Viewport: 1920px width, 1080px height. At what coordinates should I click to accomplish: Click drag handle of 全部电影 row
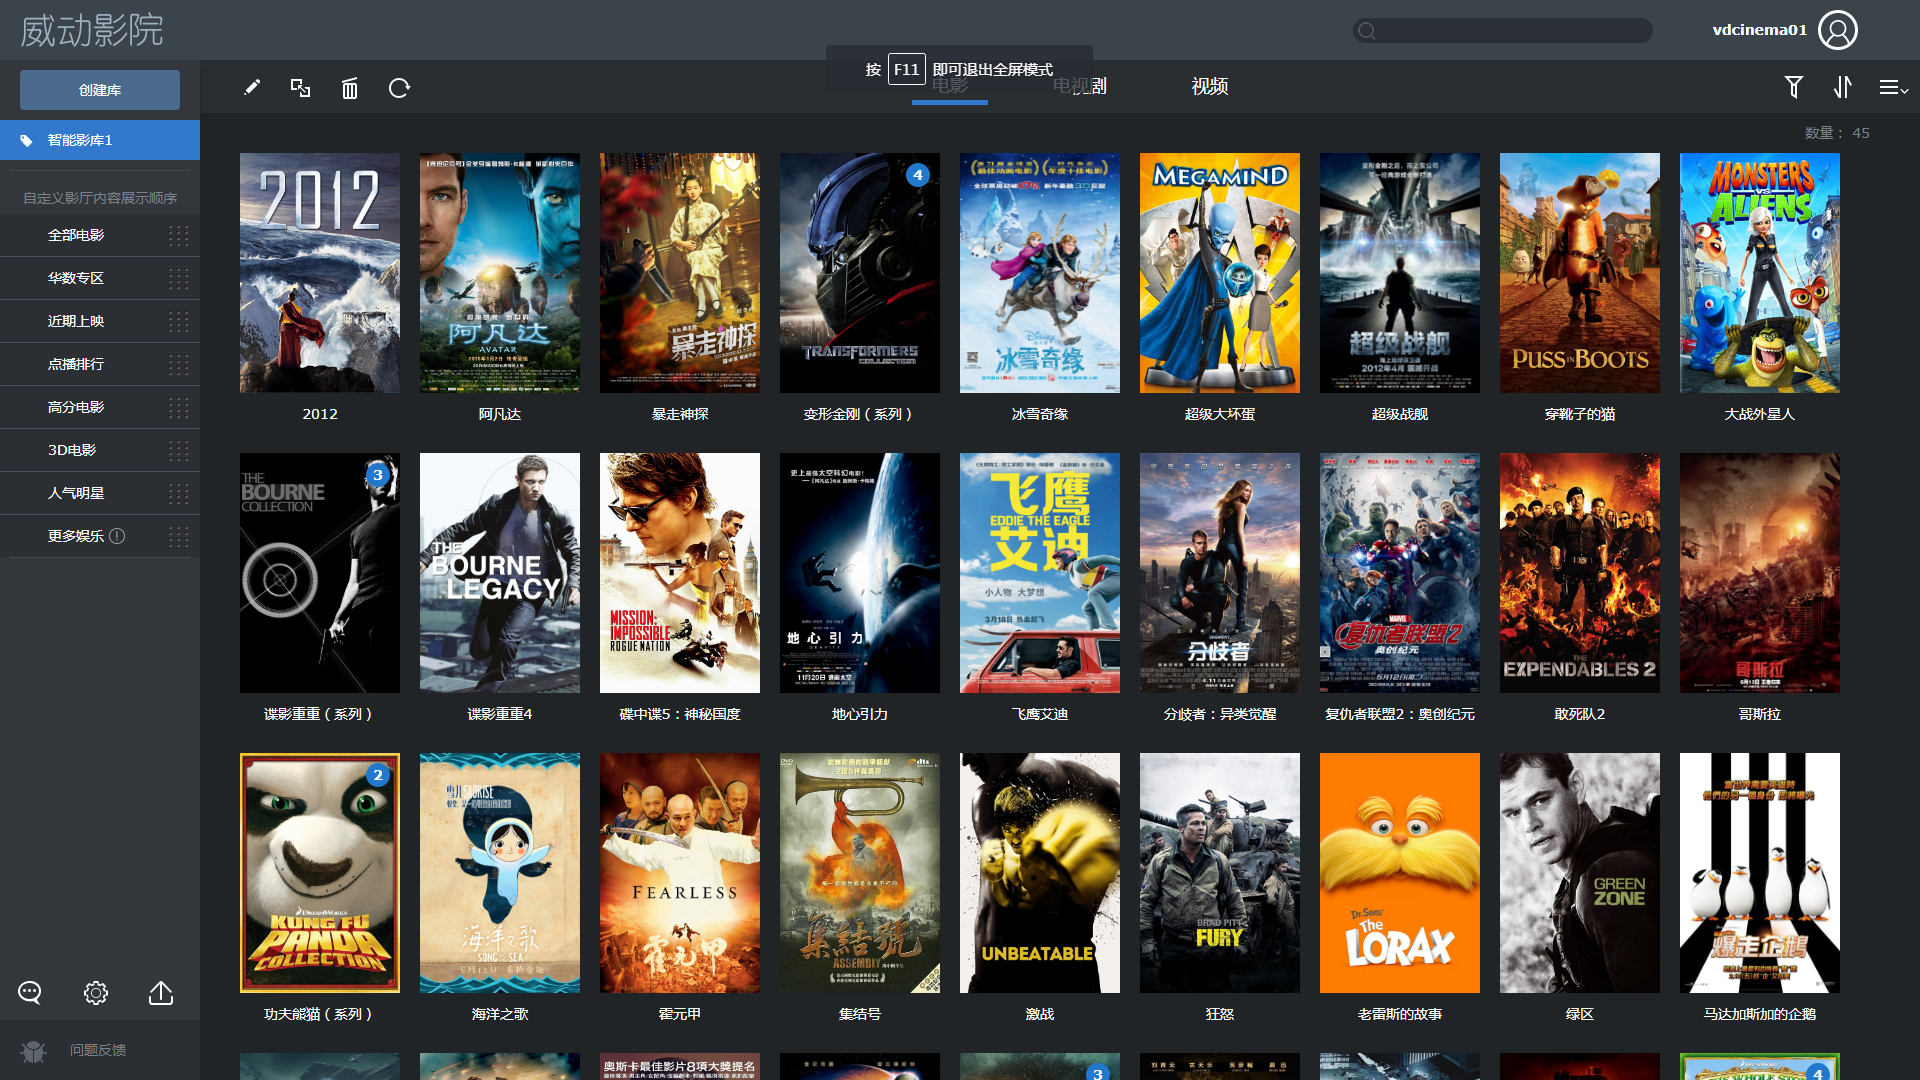tap(178, 236)
